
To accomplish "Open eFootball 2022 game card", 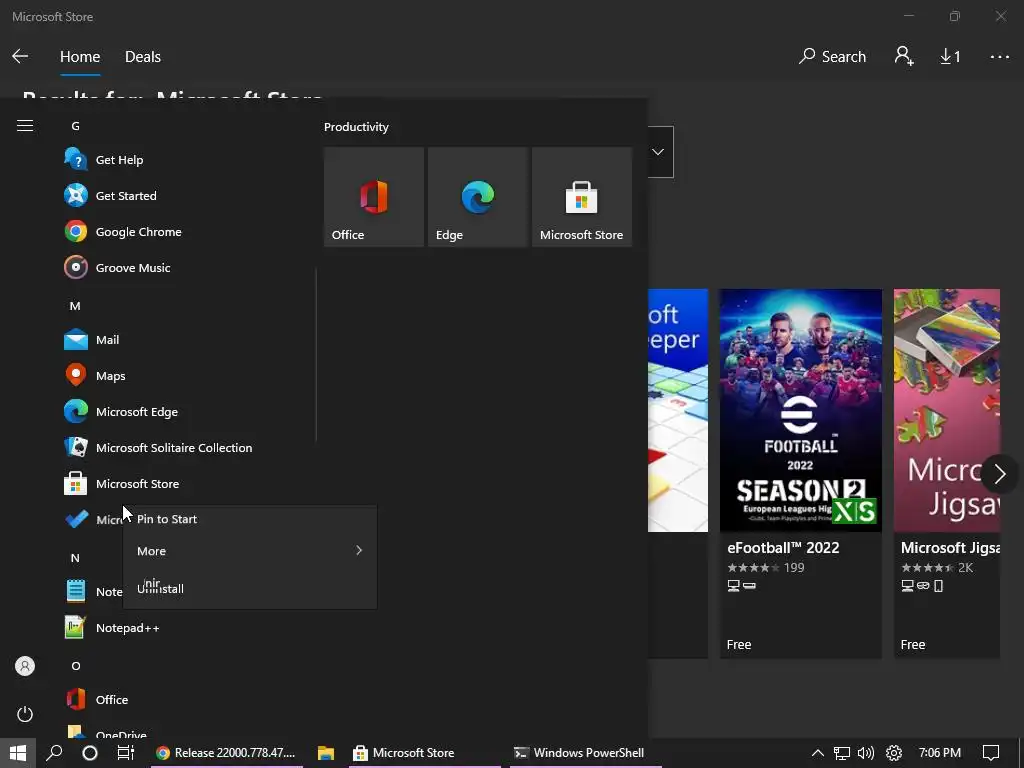I will click(801, 473).
